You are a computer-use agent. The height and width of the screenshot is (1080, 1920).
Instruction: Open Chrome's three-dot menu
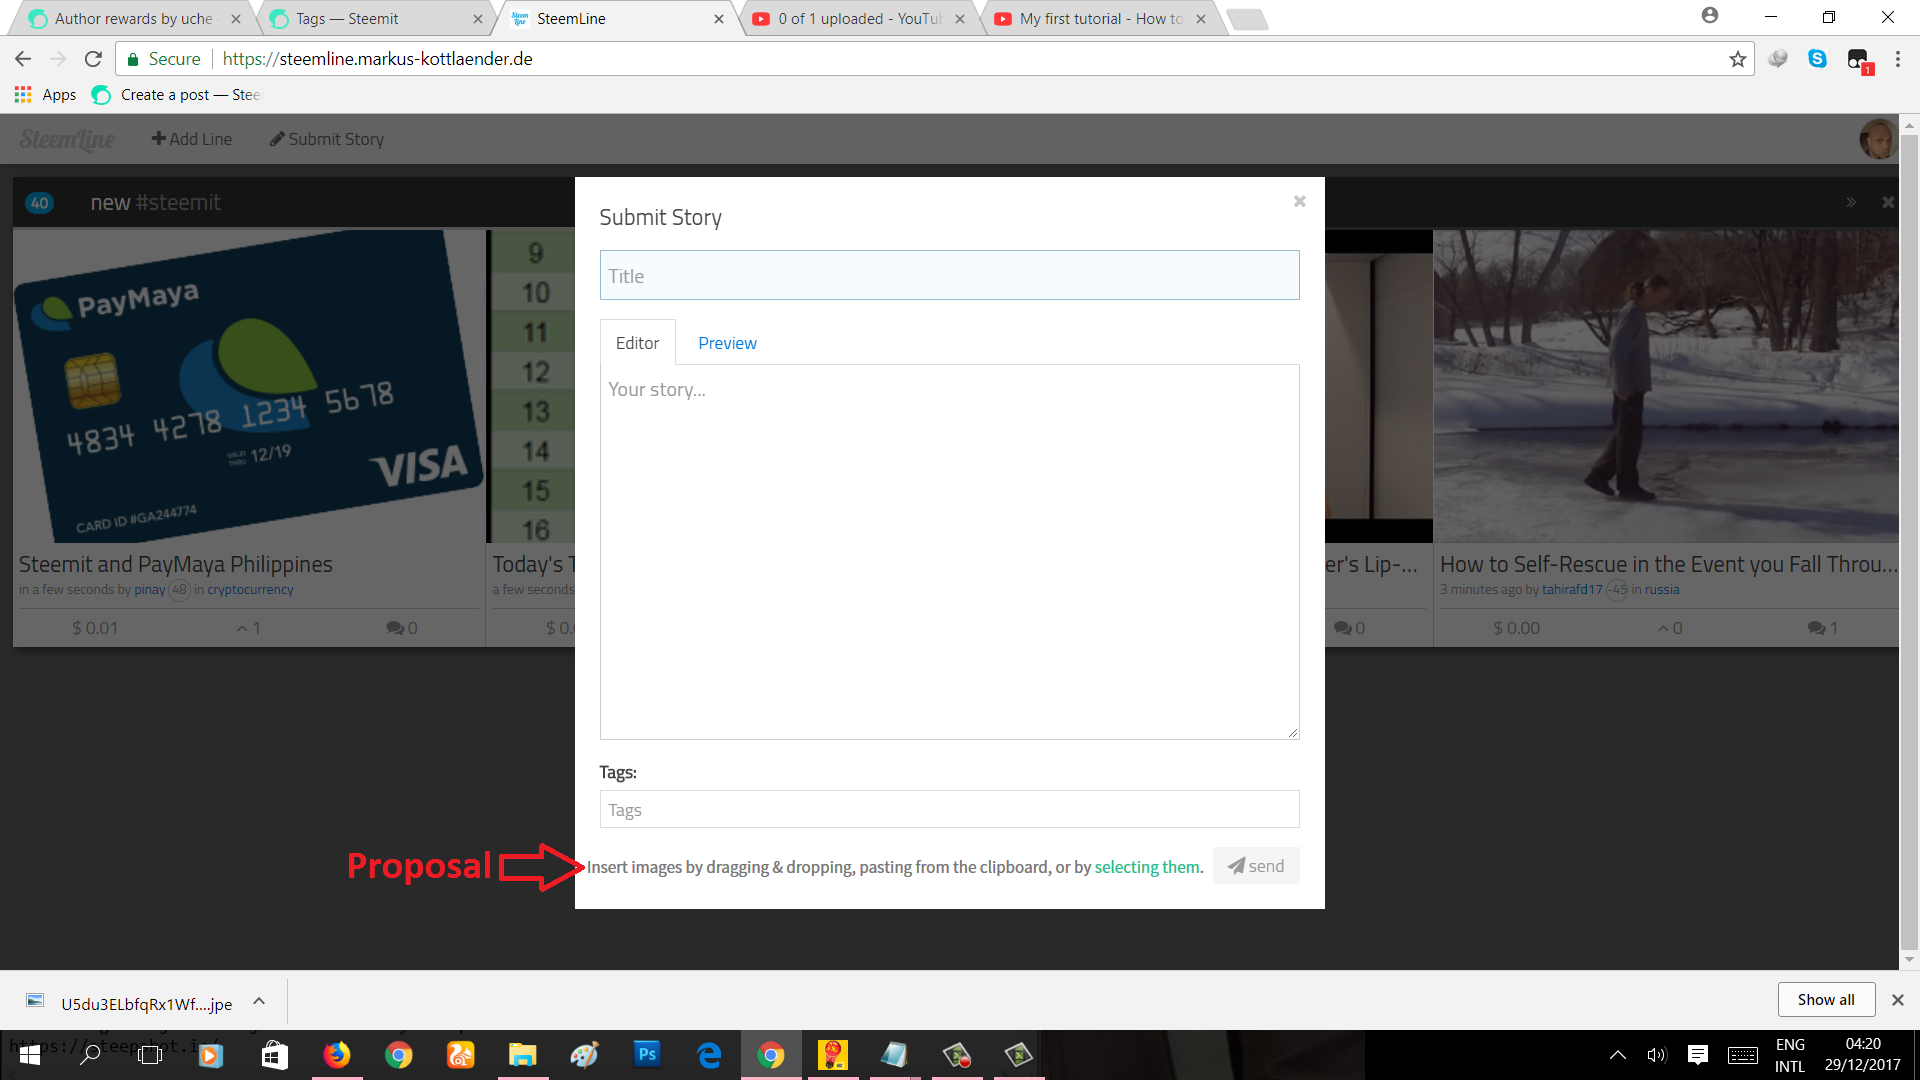[1899, 59]
